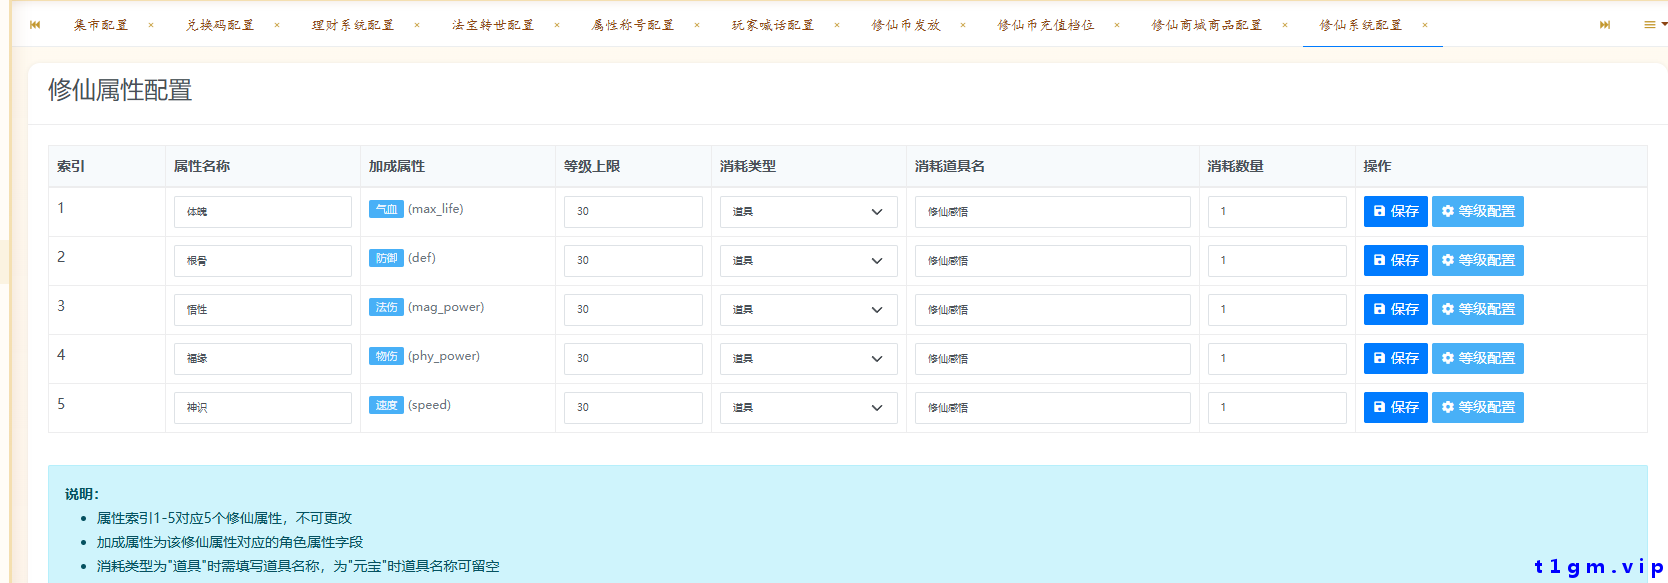The height and width of the screenshot is (583, 1668).
Task: Open 等级配置 for row 4 福缘
Action: 1478,358
